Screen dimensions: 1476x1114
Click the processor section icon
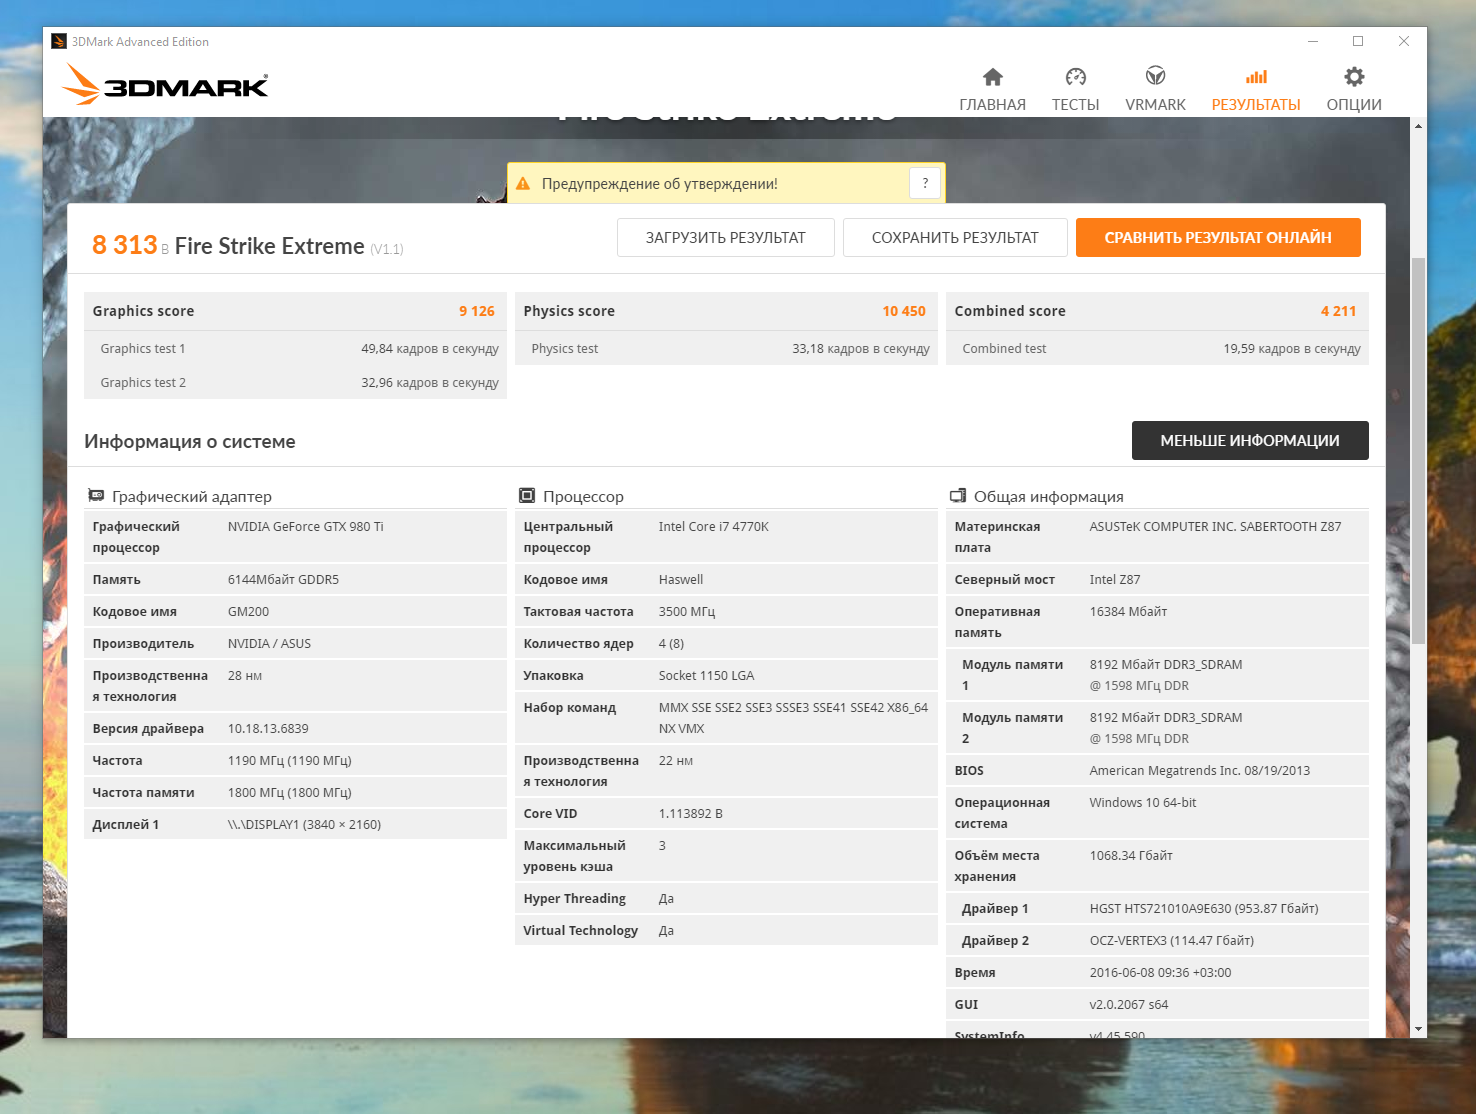527,496
